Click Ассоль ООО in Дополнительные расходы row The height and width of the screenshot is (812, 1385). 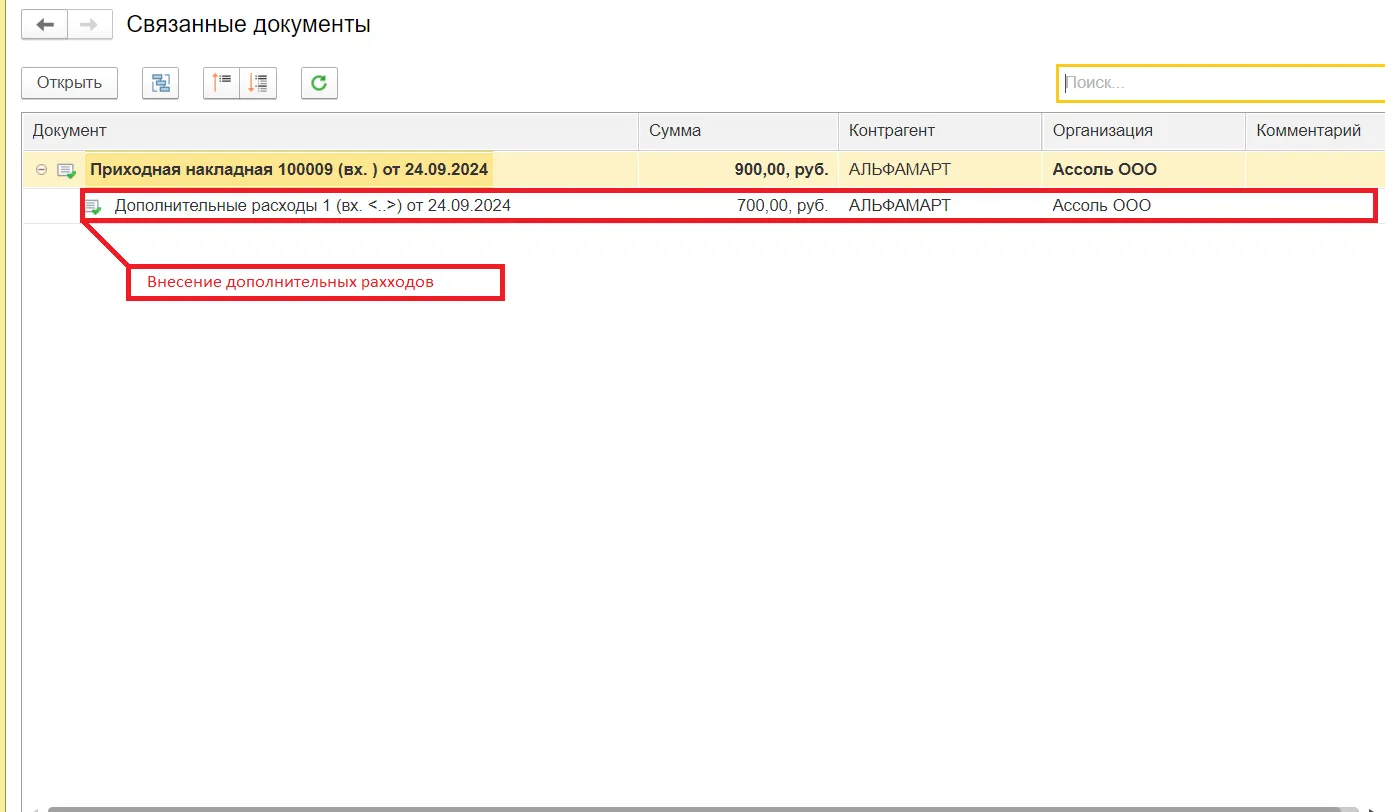coord(1102,206)
